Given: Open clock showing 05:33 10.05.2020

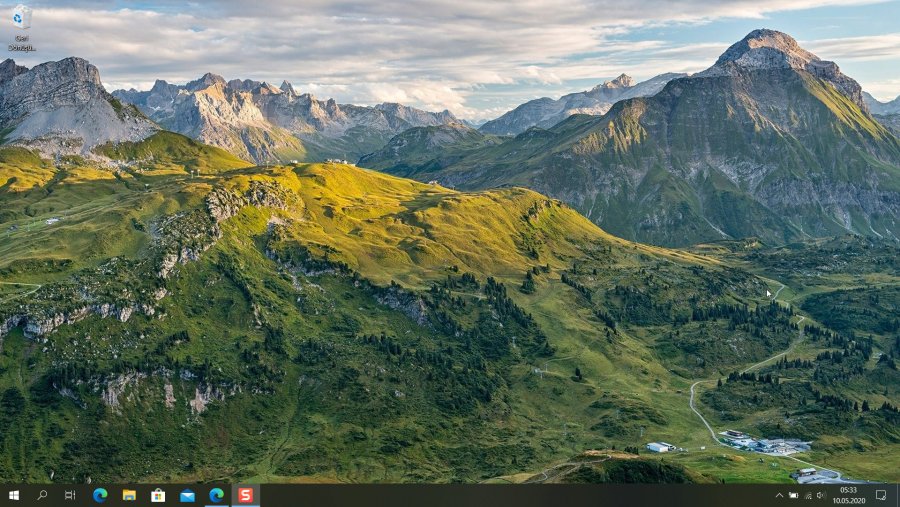Looking at the screenshot, I should (849, 496).
